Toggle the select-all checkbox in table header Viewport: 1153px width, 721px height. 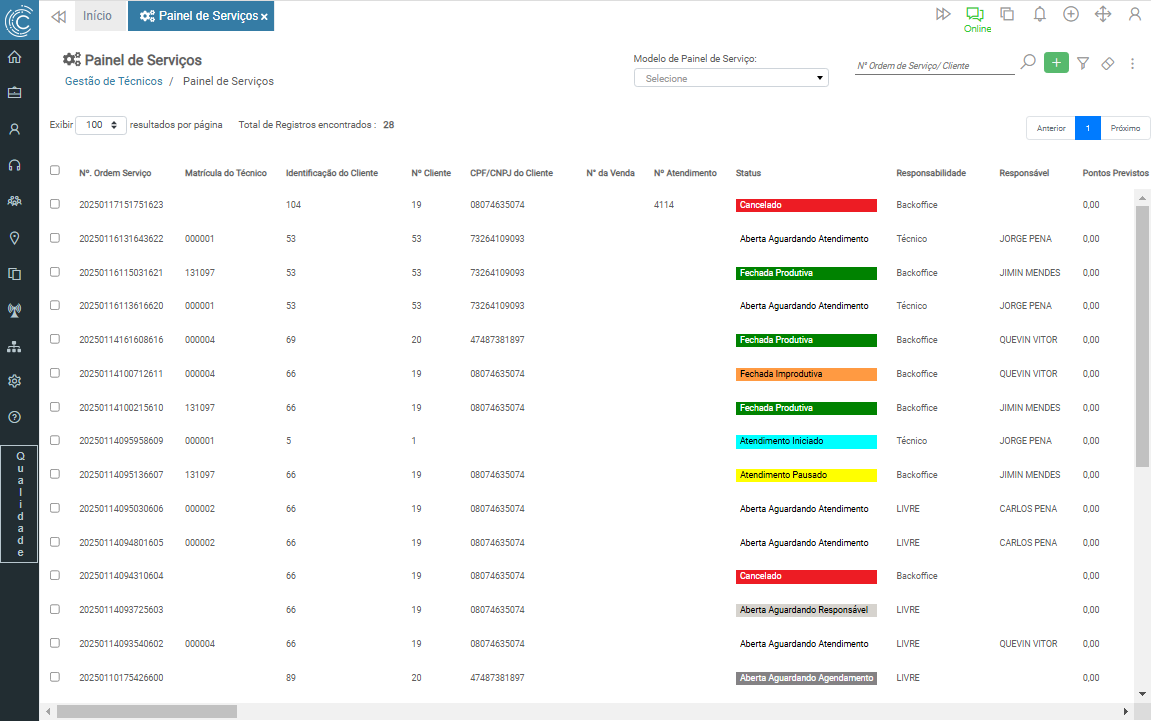[55, 170]
